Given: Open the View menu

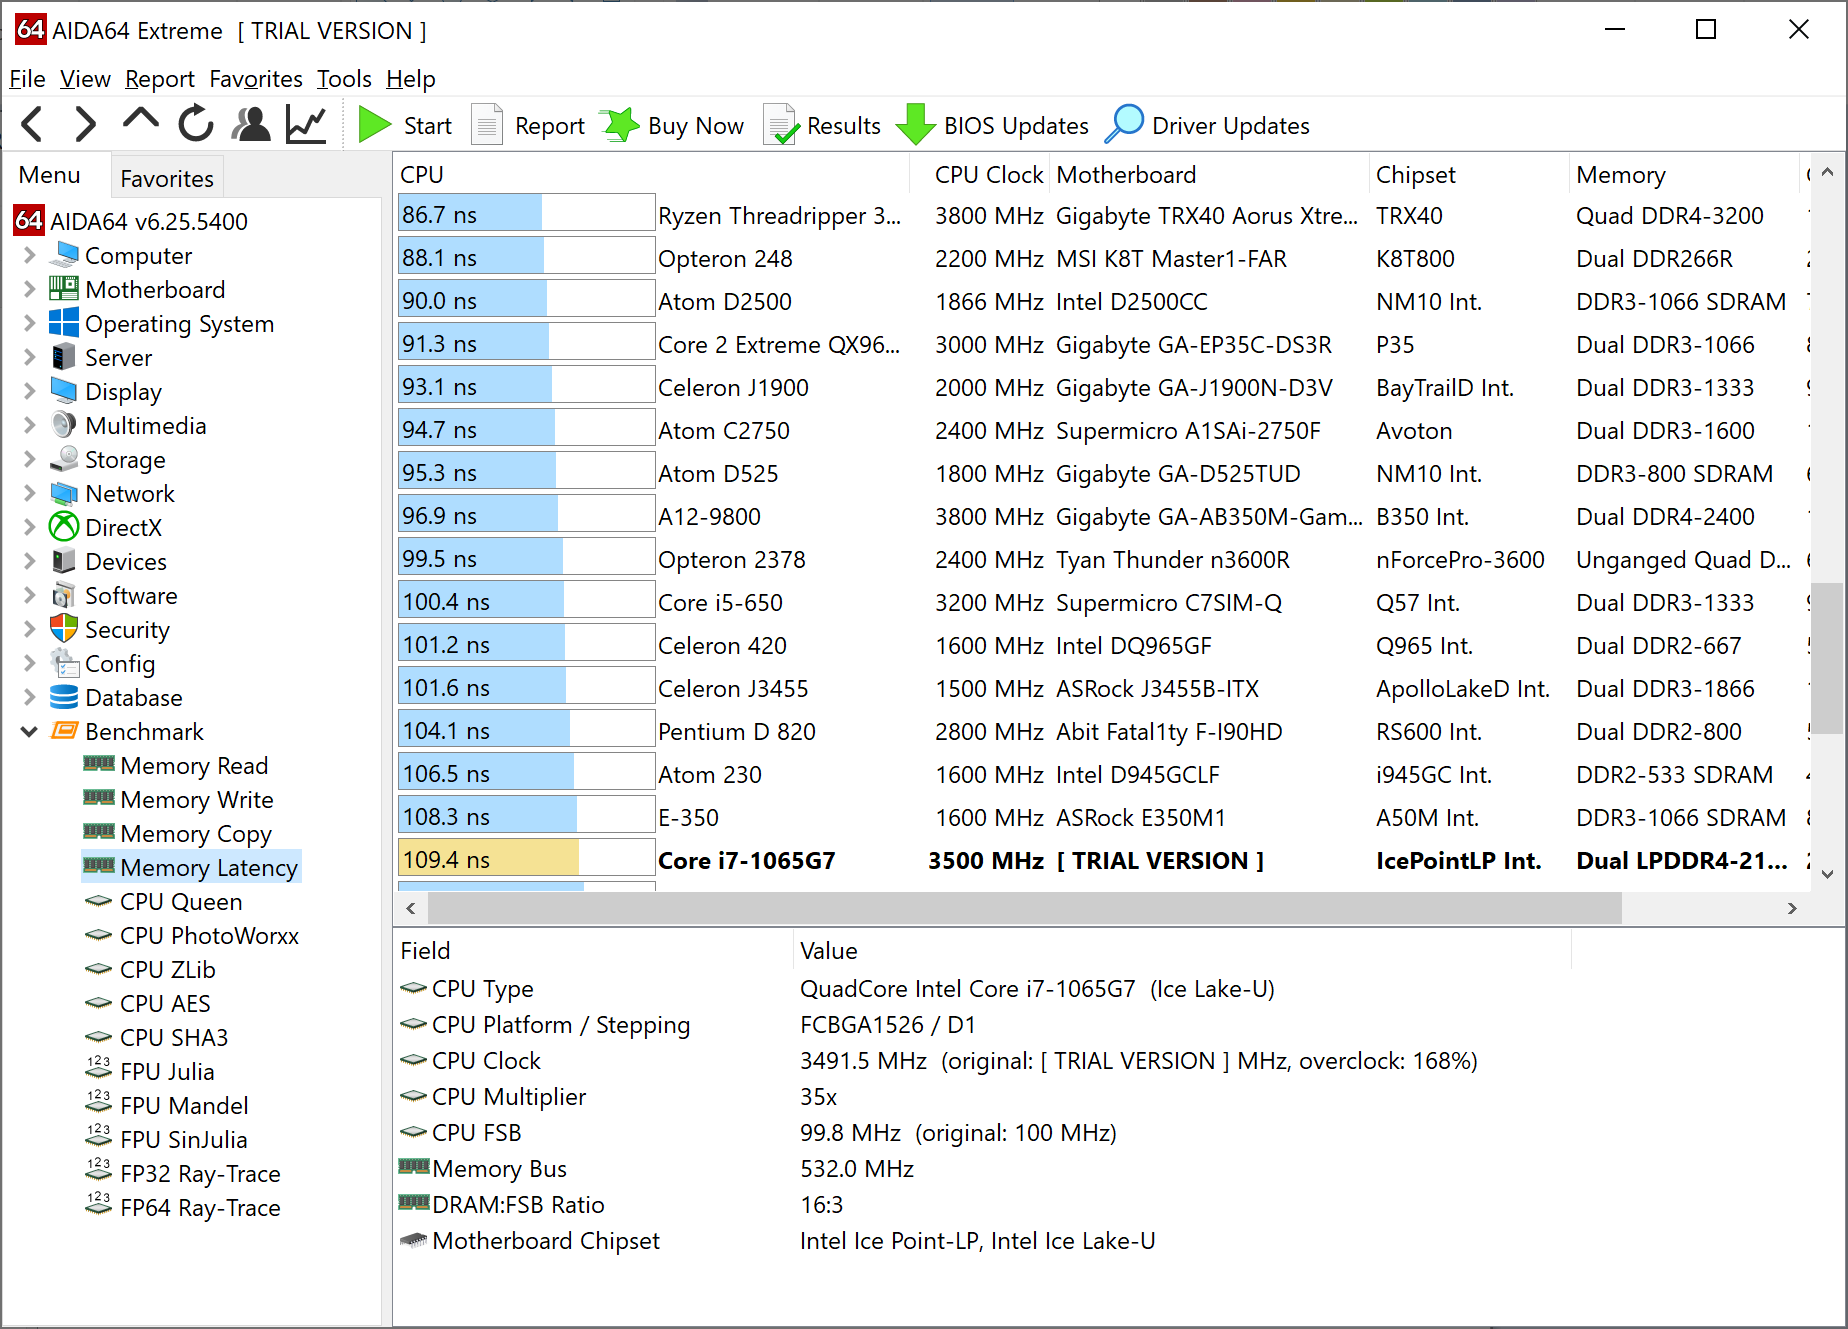Looking at the screenshot, I should pos(85,79).
